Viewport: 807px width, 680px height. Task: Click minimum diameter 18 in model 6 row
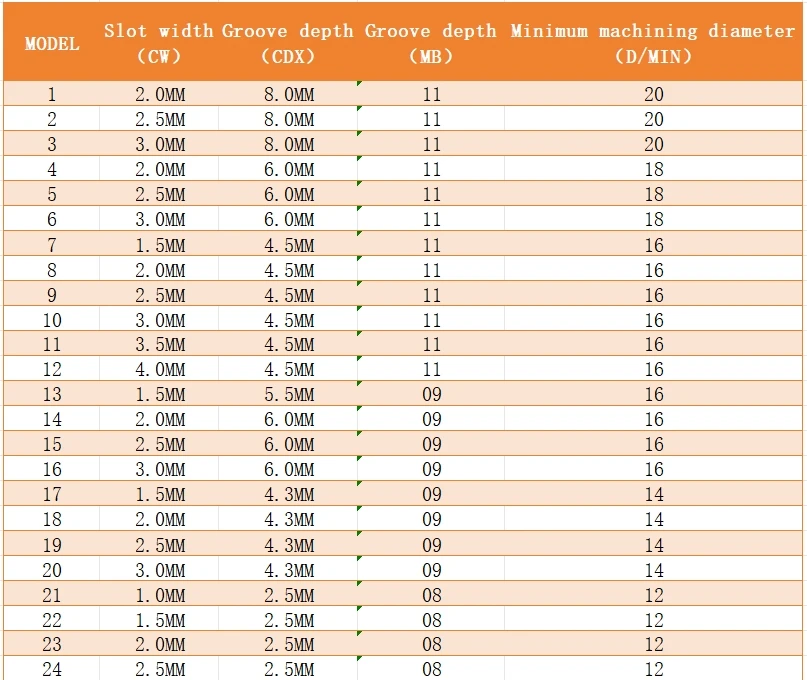[x=654, y=219]
